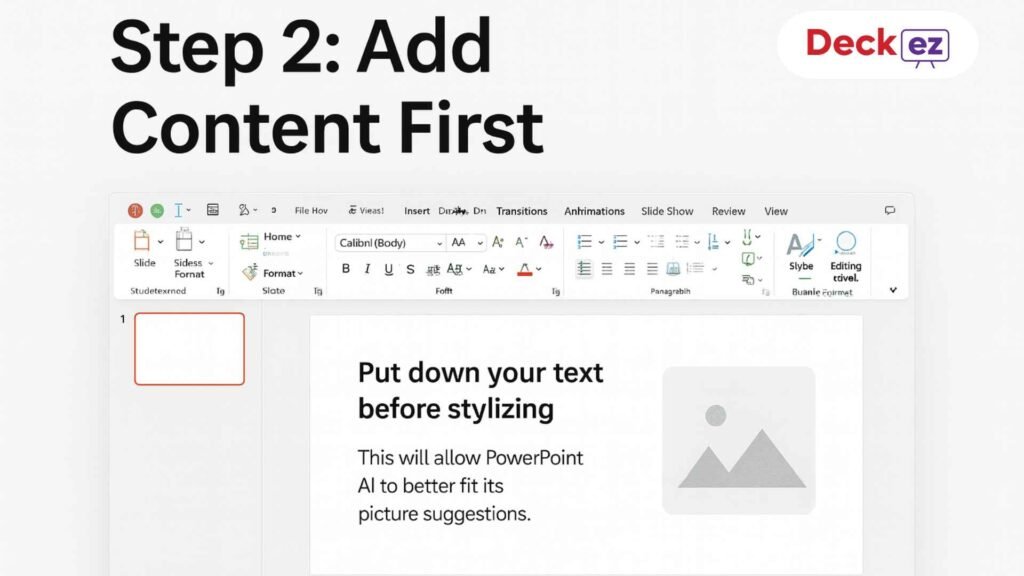Apply underline to text
1024x576 pixels.
pos(389,269)
